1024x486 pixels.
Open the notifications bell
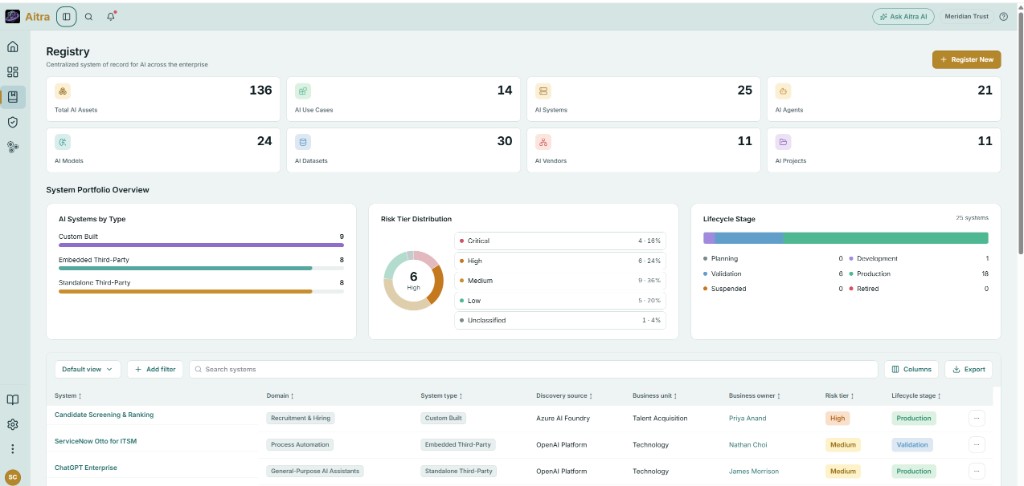[111, 16]
